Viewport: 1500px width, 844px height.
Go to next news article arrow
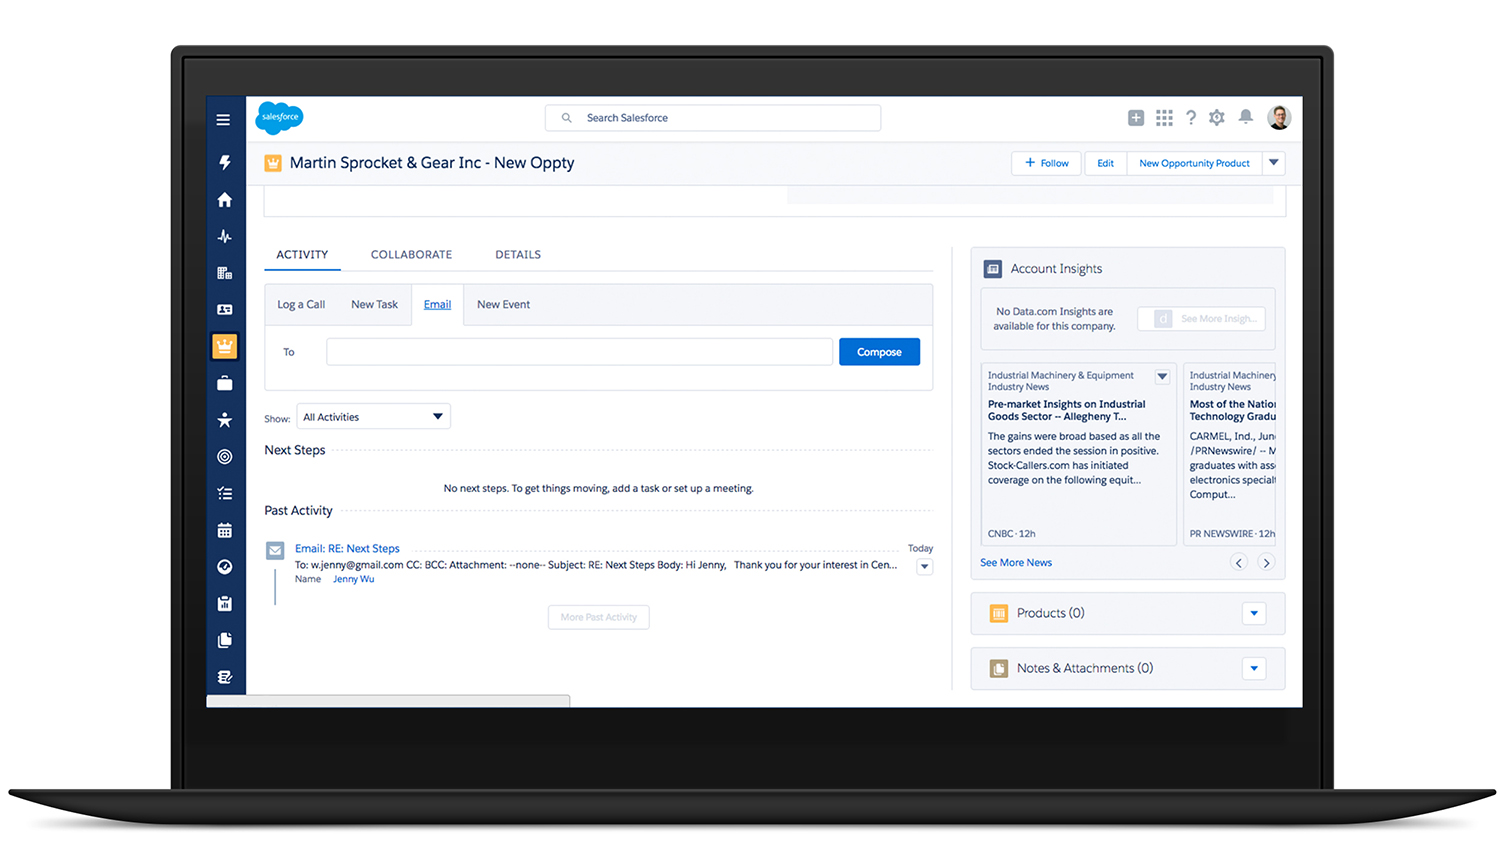click(x=1266, y=563)
